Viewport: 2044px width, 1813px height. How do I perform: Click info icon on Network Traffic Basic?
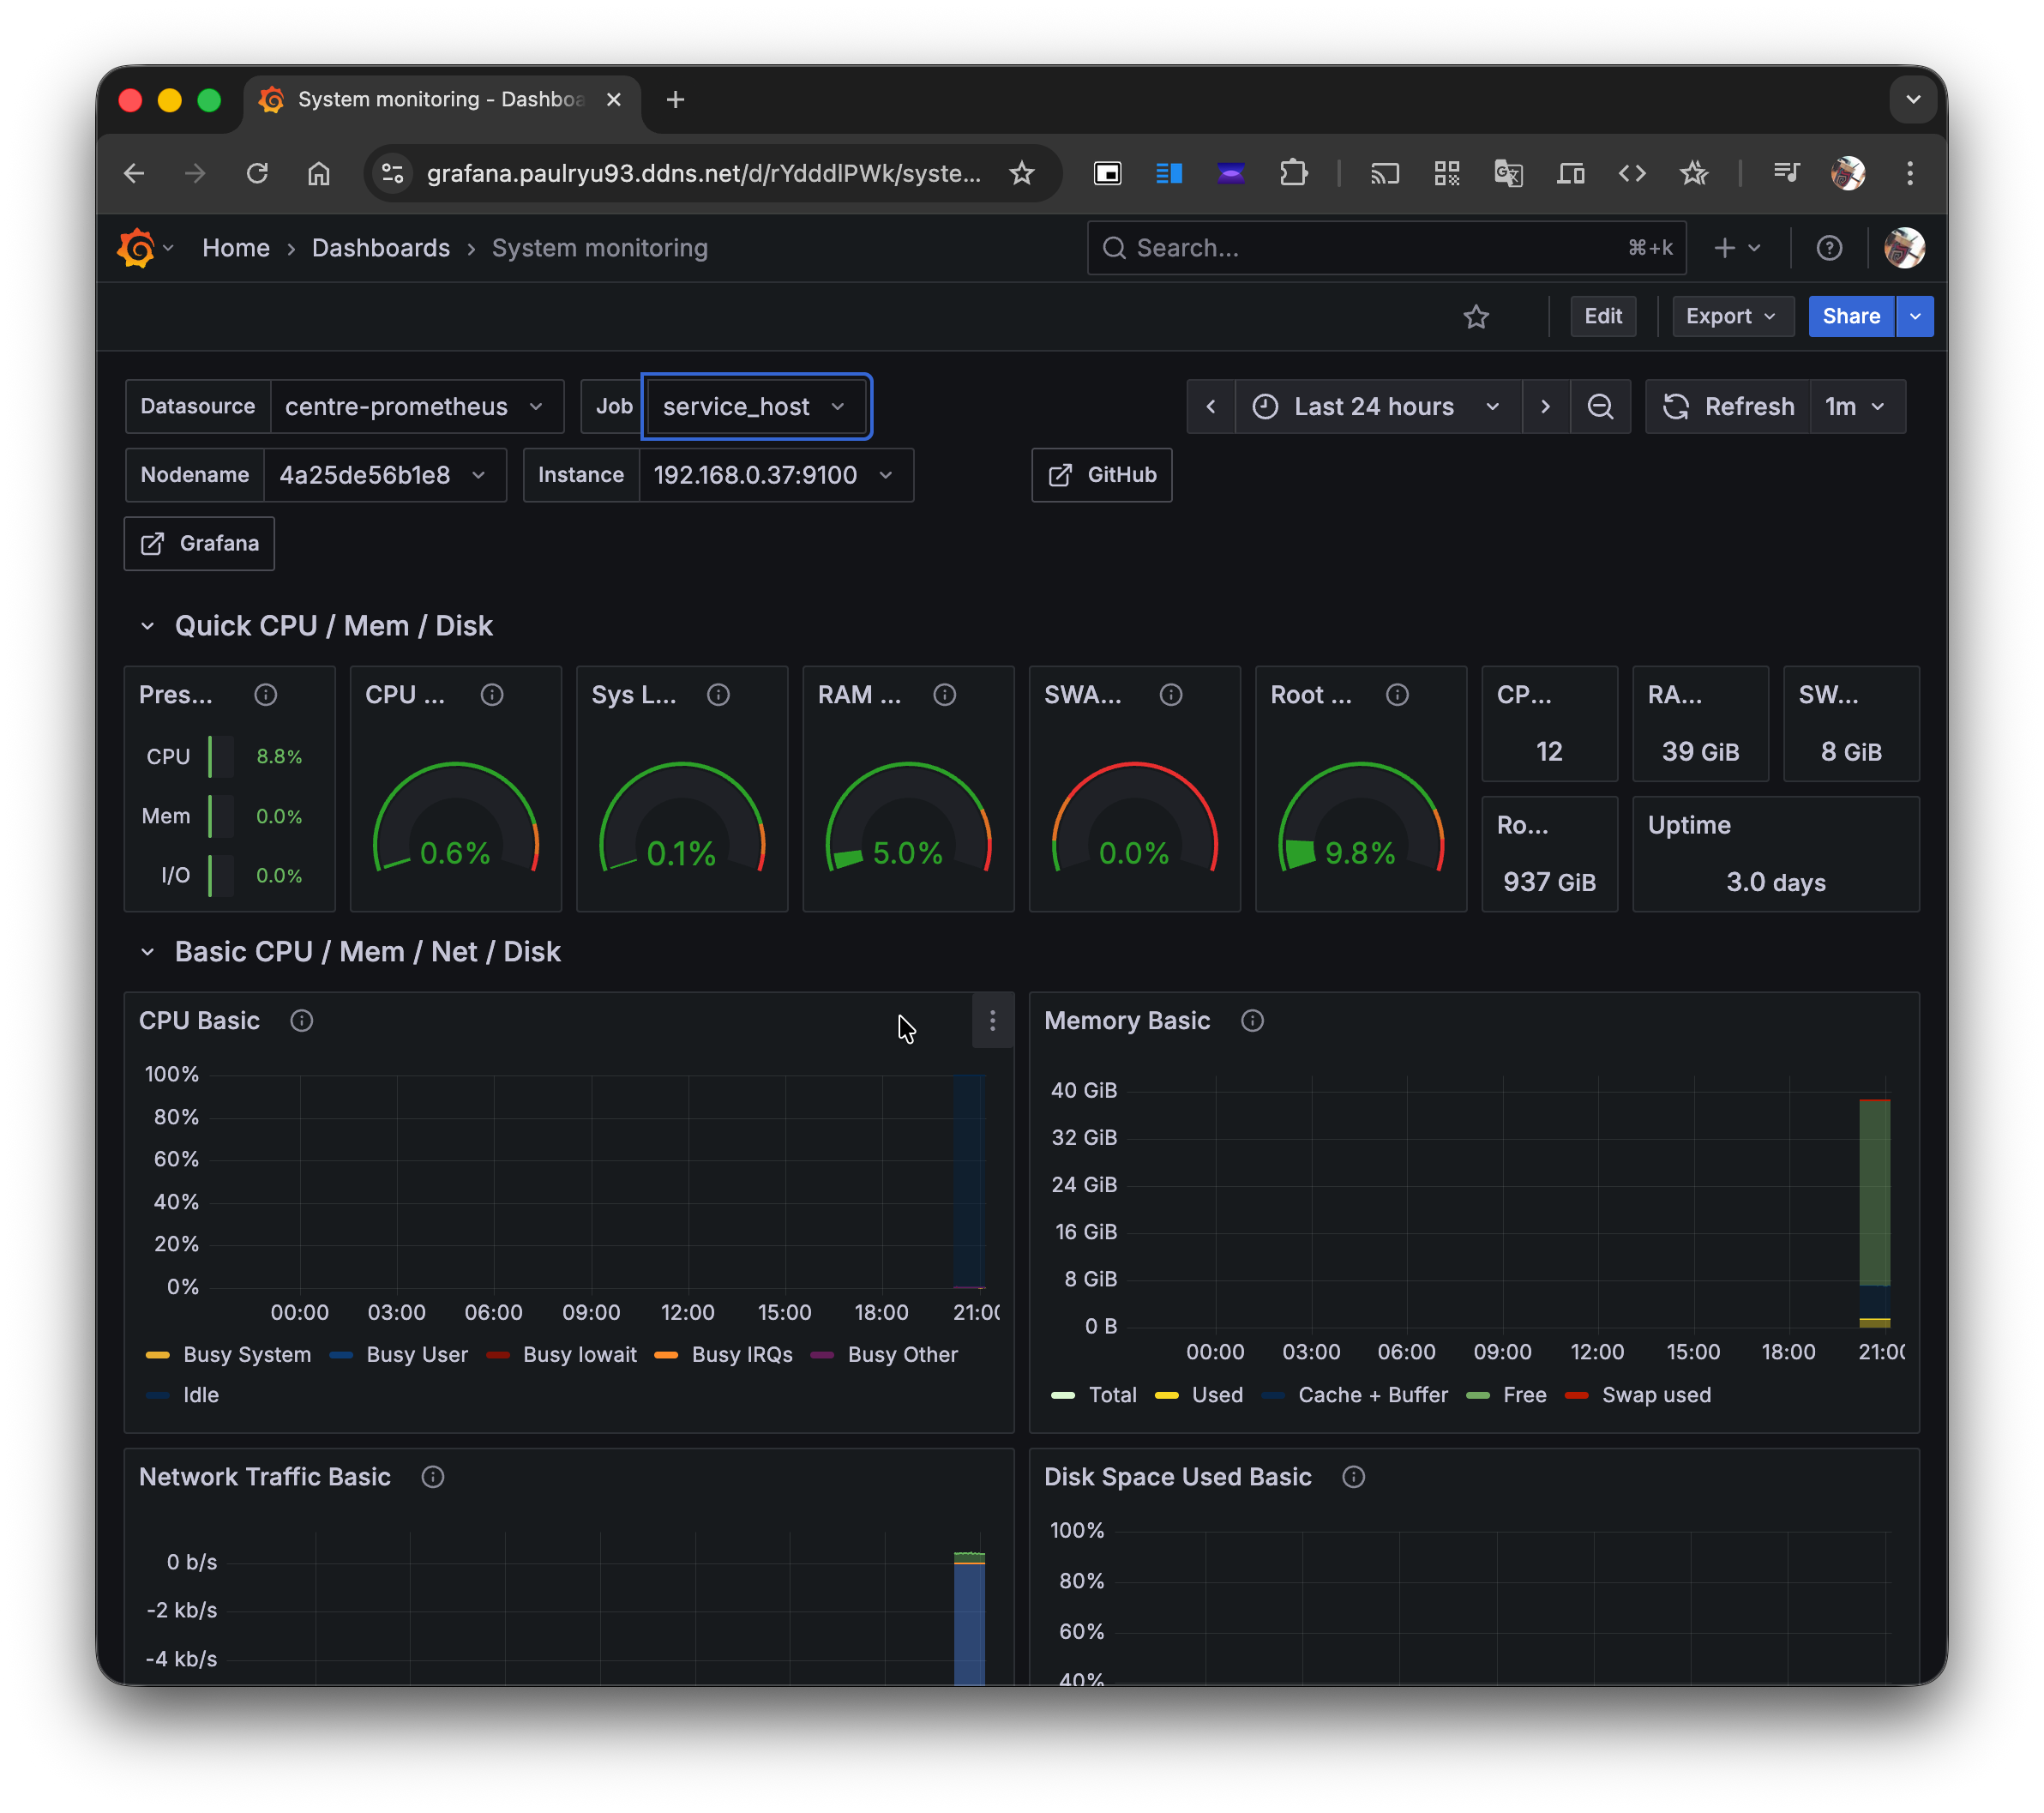(x=432, y=1477)
